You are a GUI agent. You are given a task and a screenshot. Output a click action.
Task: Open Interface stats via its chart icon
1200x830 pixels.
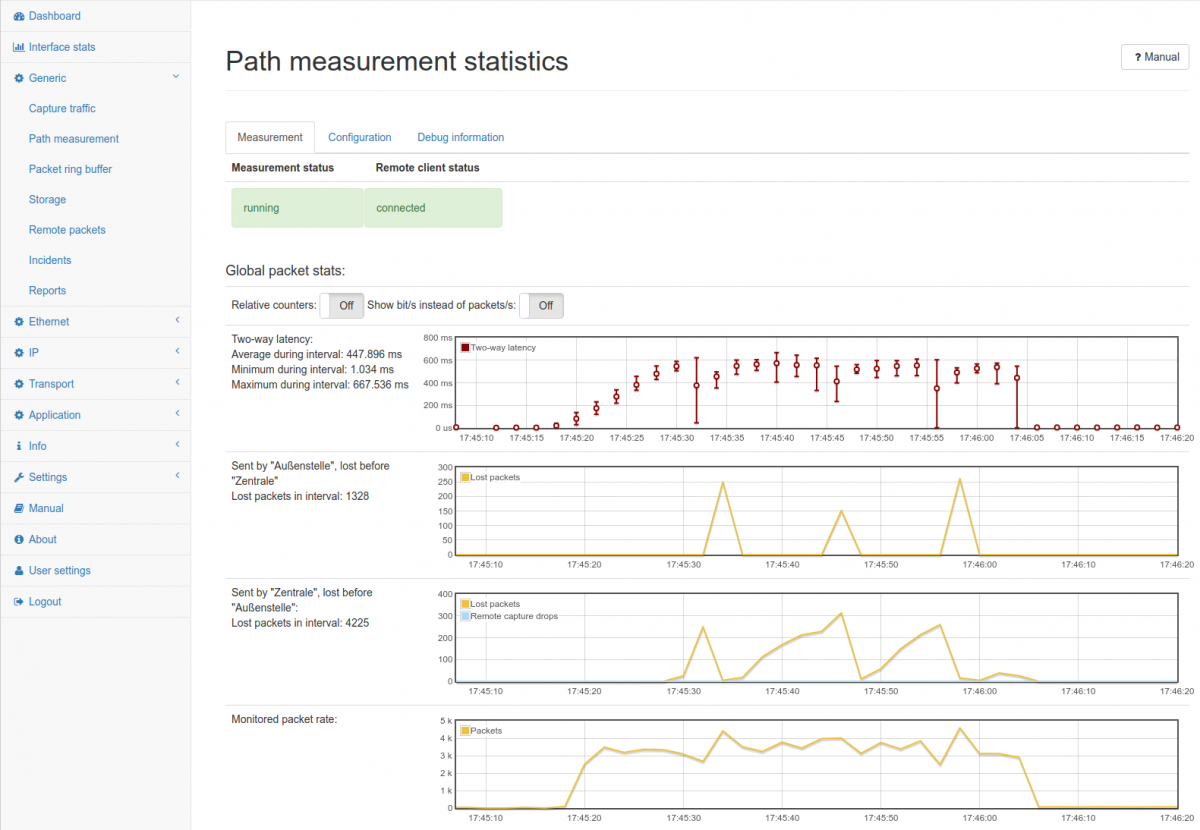pyautogui.click(x=19, y=46)
